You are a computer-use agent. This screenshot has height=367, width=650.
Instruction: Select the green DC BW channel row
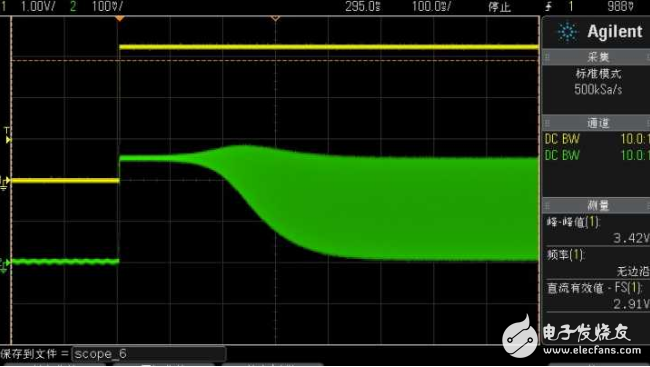596,155
